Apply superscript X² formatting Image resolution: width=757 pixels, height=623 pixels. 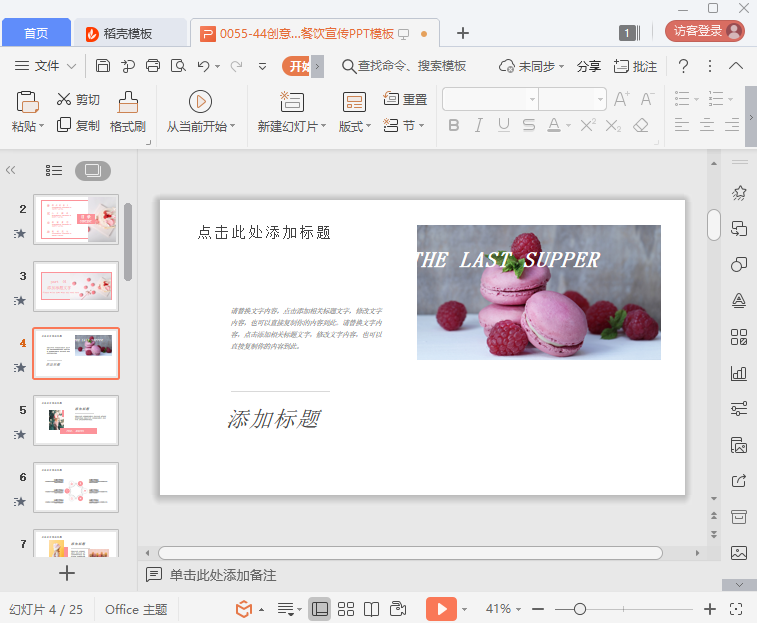(588, 126)
